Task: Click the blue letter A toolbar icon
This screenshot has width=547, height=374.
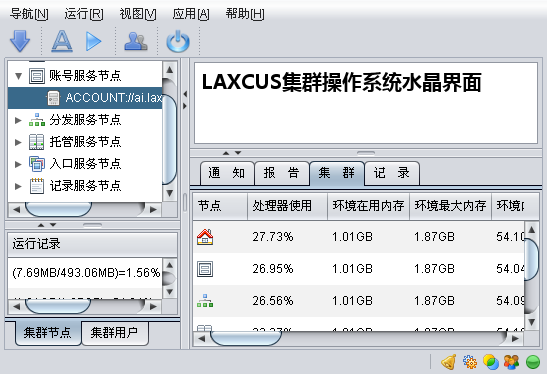Action: [x=62, y=41]
